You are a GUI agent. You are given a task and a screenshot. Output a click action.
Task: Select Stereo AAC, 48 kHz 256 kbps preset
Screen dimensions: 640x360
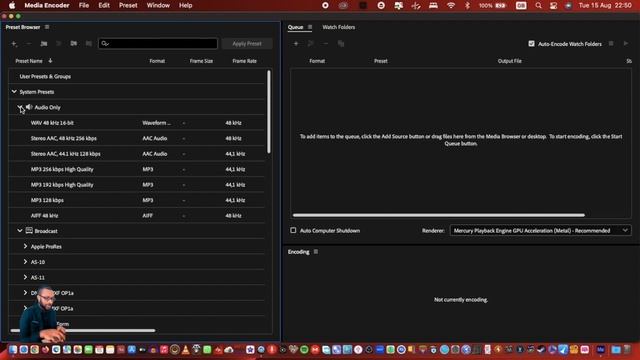(137, 138)
